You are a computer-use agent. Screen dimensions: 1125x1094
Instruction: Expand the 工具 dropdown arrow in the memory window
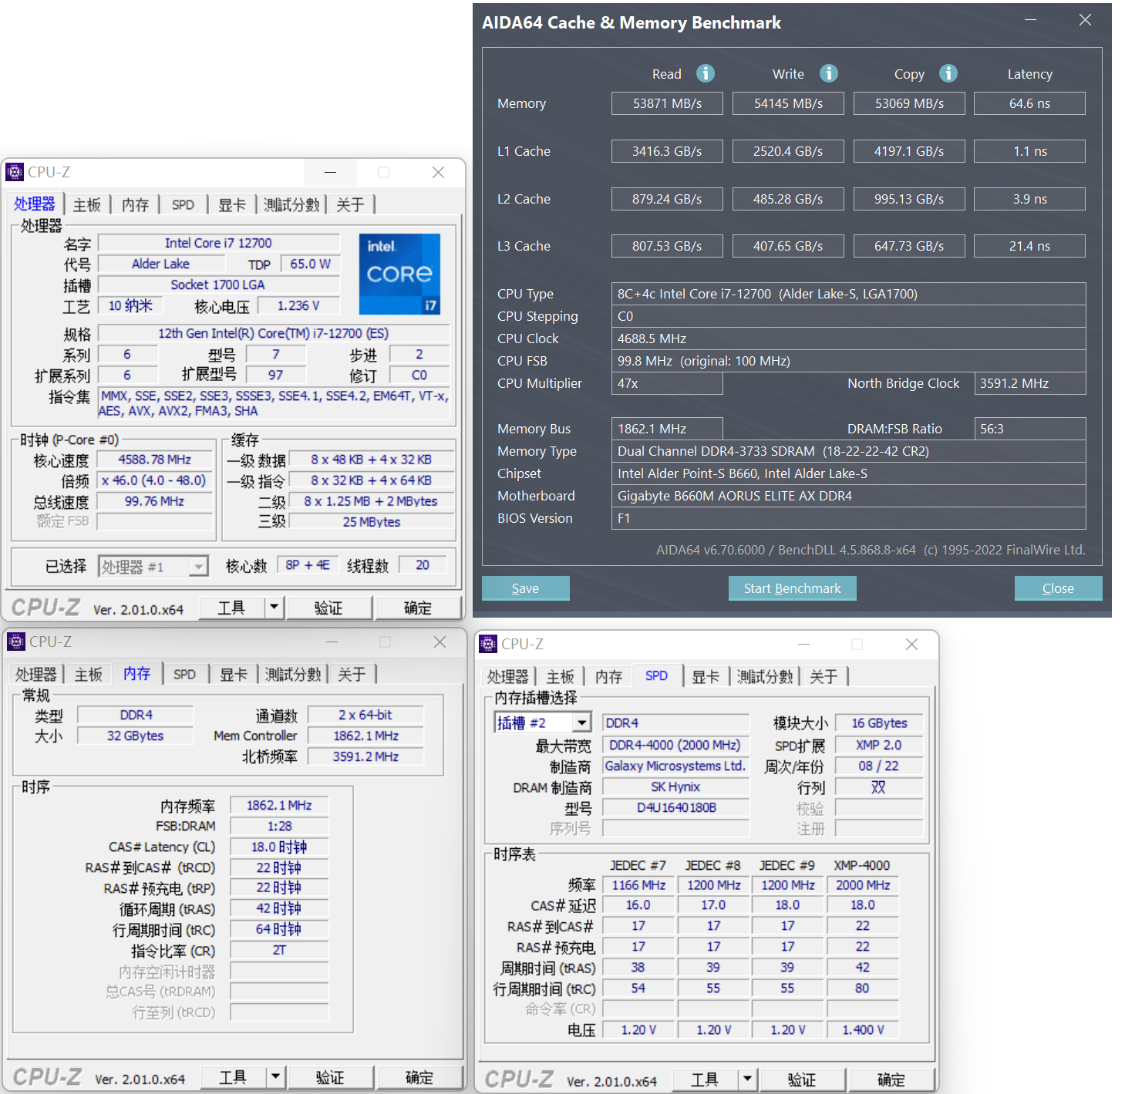click(276, 1077)
